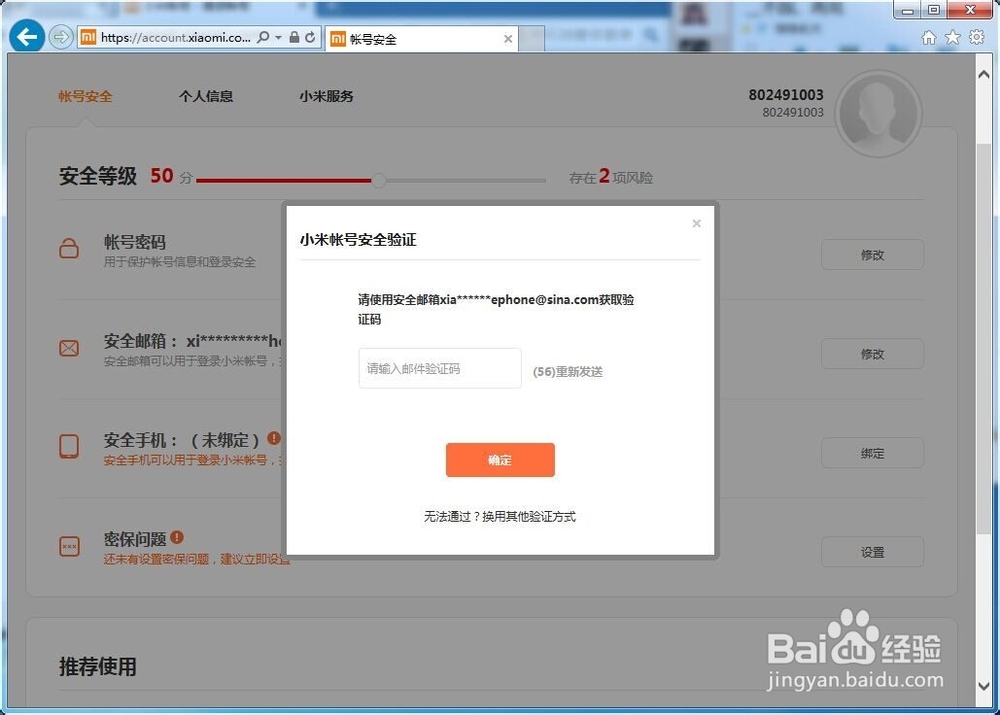Click the lock icon beside 帐号密码
The image size is (1000, 715).
(x=68, y=249)
